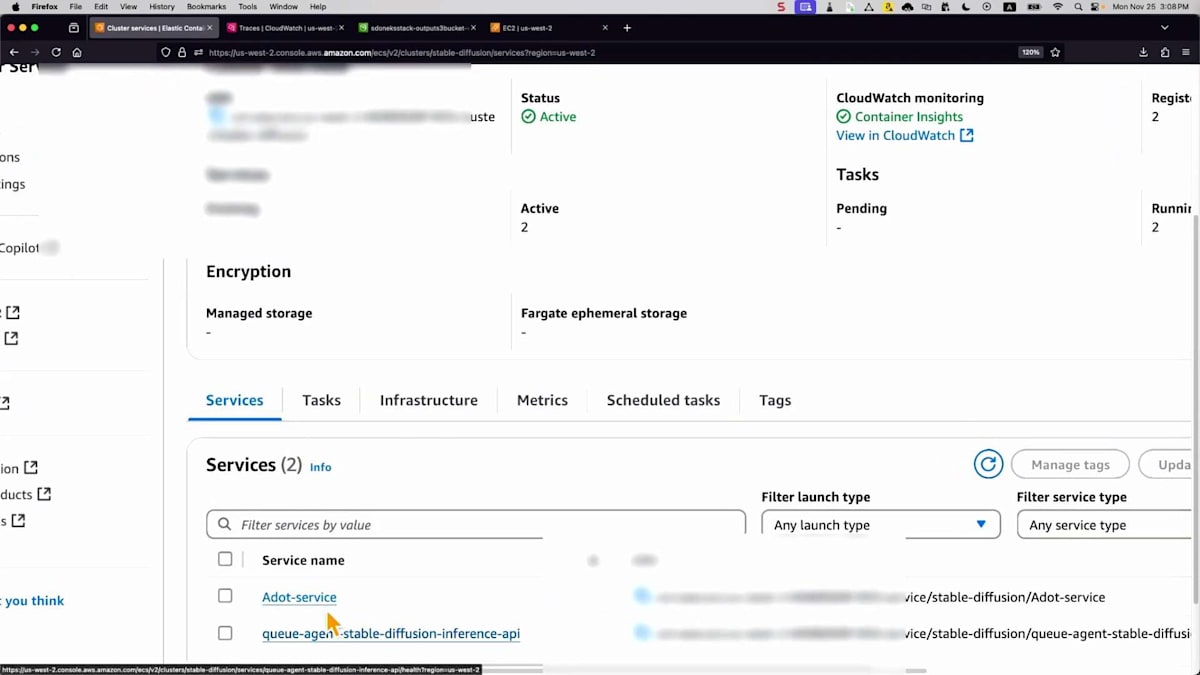The width and height of the screenshot is (1200, 675).
Task: Bookmark this page with the star
Action: click(1055, 52)
